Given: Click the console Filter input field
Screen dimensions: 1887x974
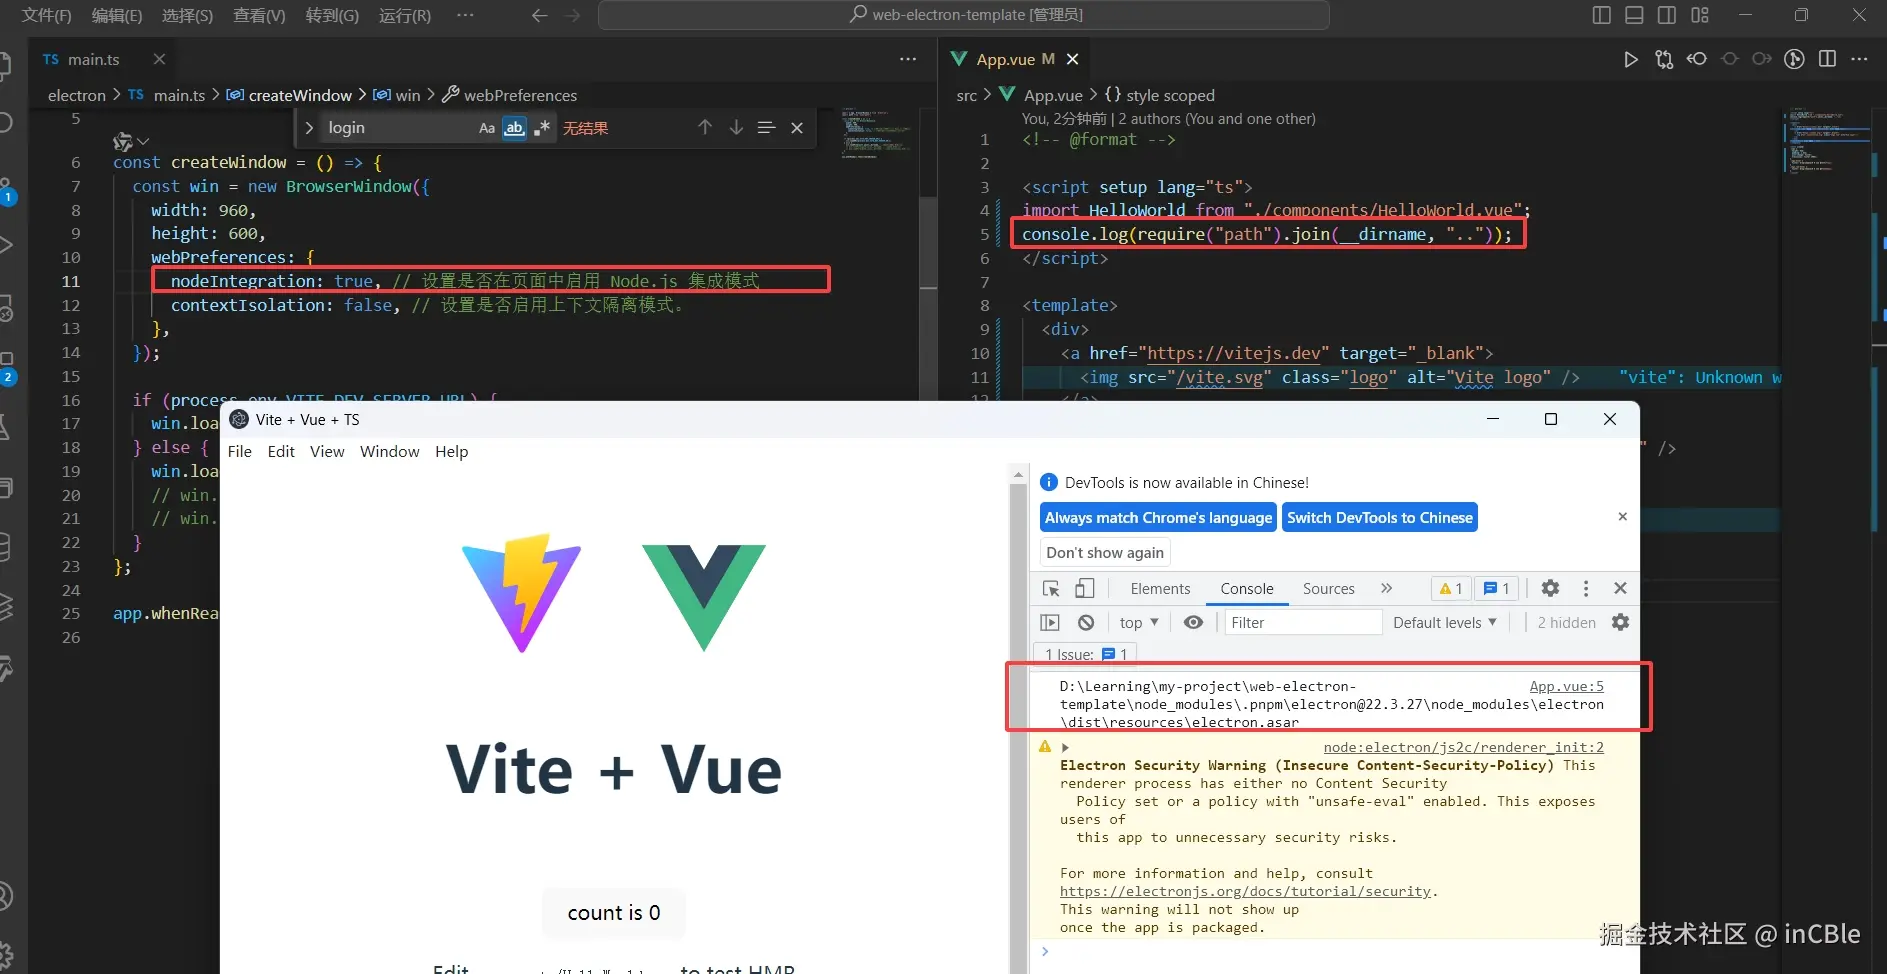Looking at the screenshot, I should (x=1304, y=622).
